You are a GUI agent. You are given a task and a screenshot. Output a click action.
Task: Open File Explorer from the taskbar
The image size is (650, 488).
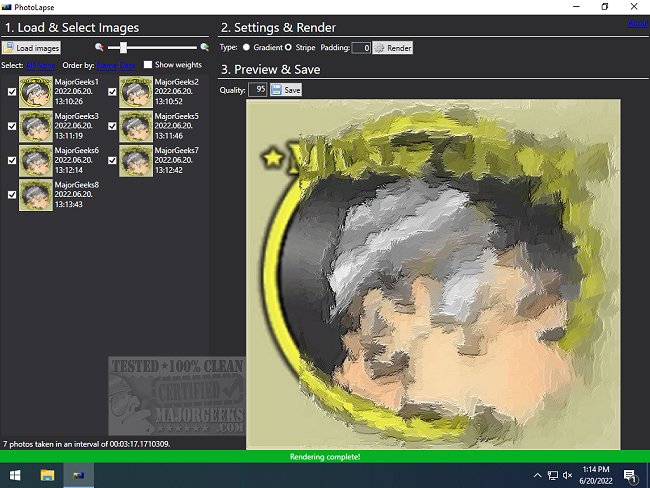pos(47,476)
